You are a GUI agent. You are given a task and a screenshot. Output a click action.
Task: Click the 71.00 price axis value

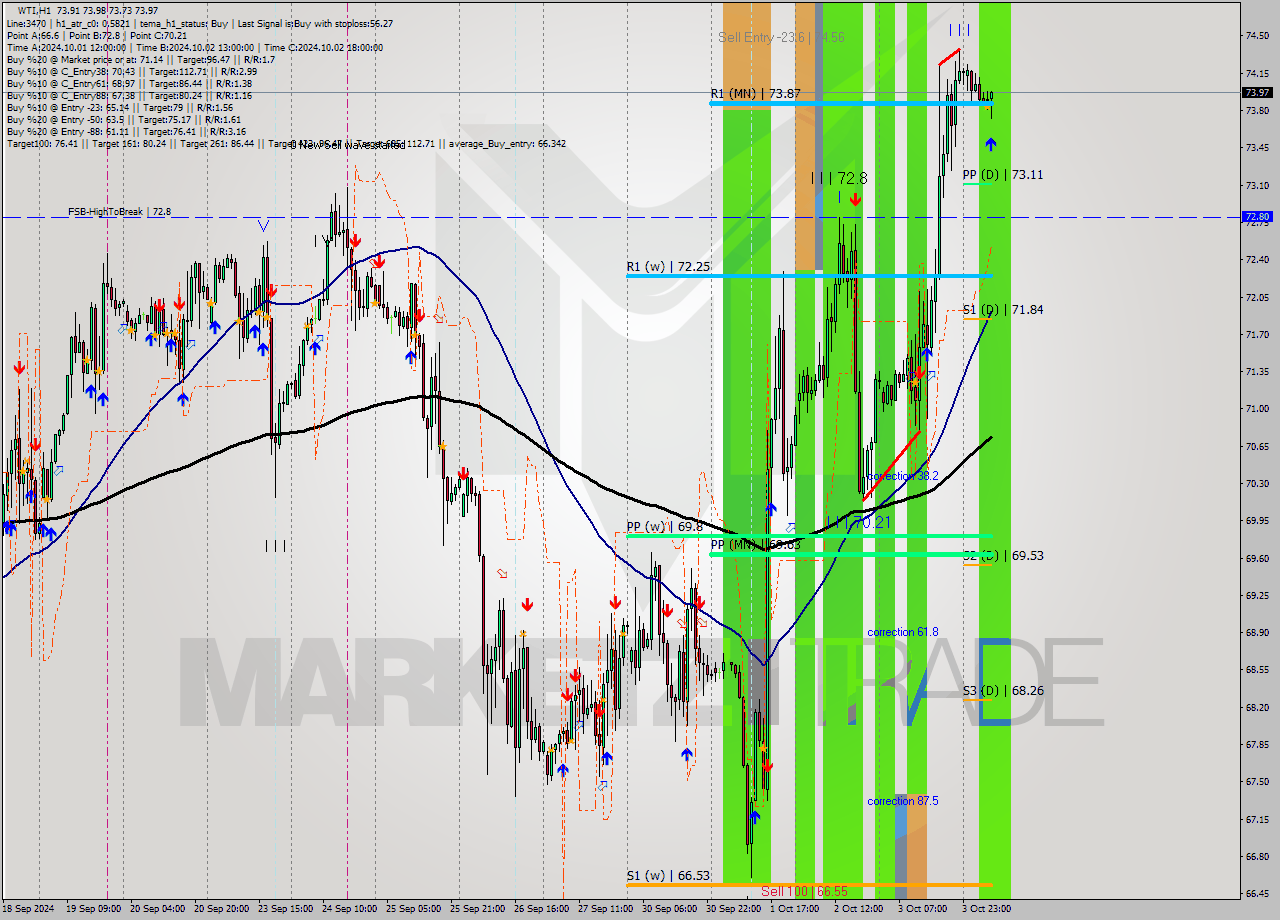click(1257, 409)
